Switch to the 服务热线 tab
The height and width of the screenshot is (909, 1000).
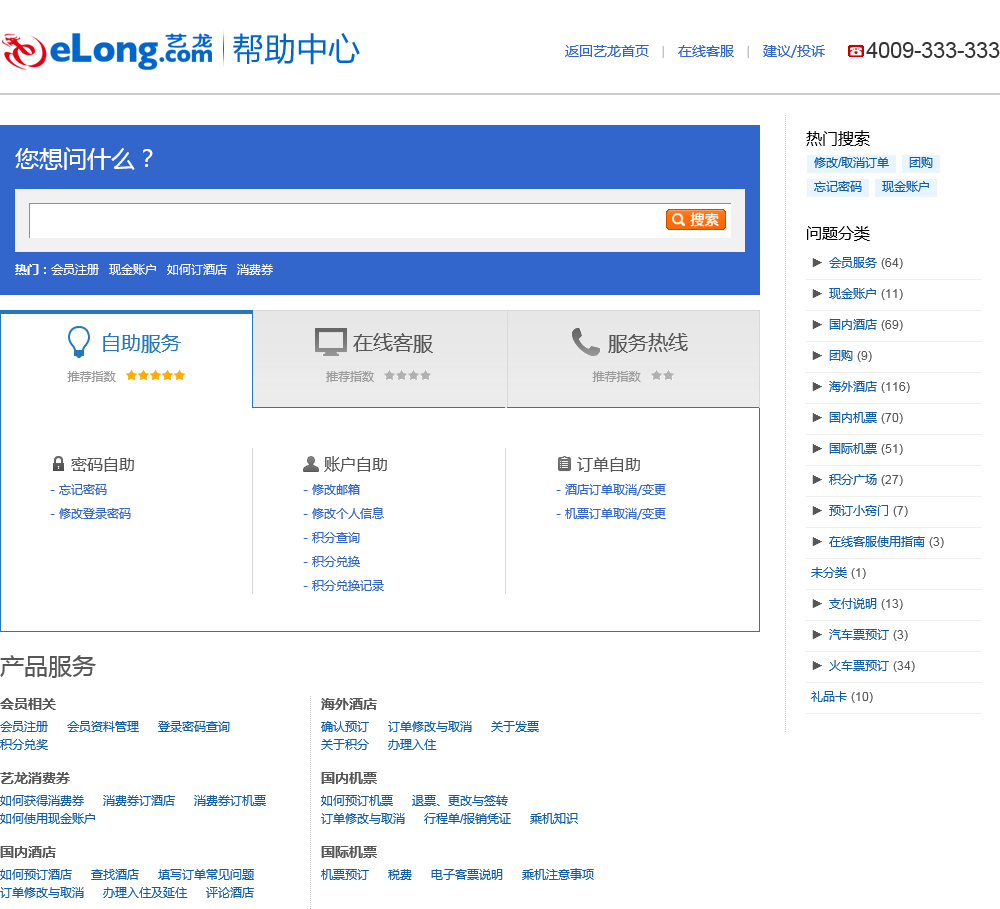[633, 359]
